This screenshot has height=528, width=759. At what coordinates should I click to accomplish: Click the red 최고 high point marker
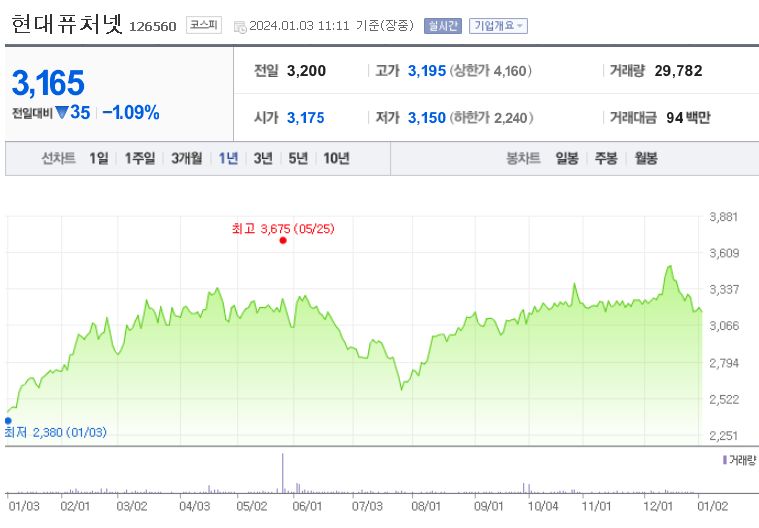[x=283, y=240]
